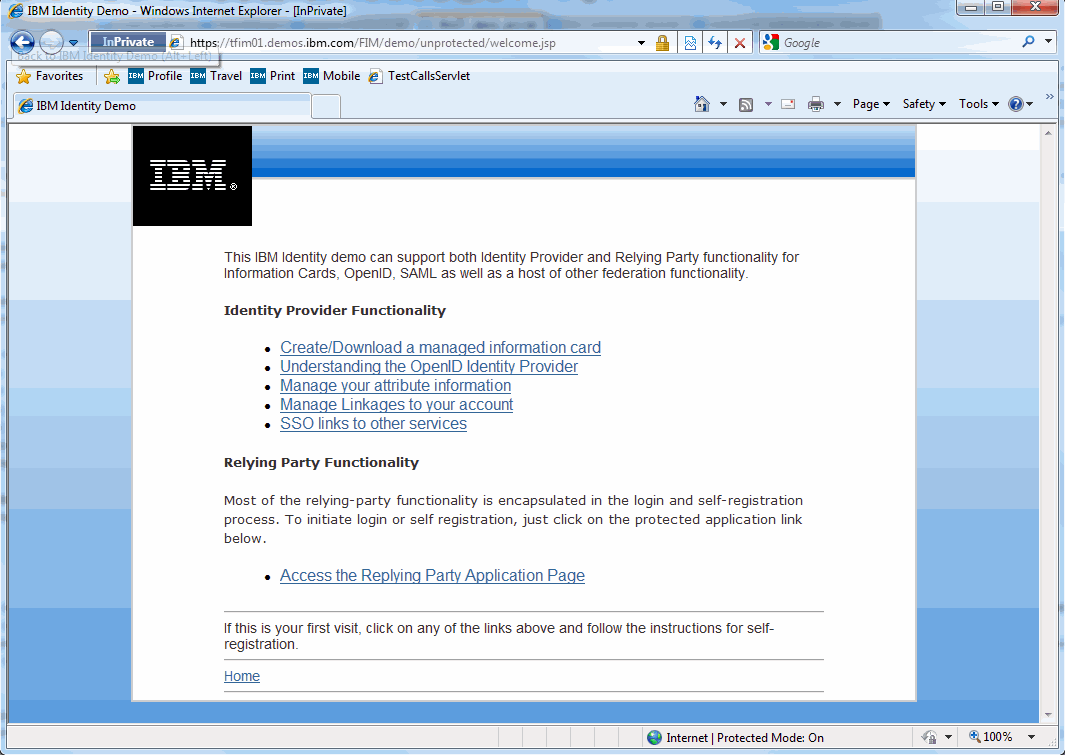Go to home page via Home icon
This screenshot has height=755, width=1065.
(x=702, y=104)
